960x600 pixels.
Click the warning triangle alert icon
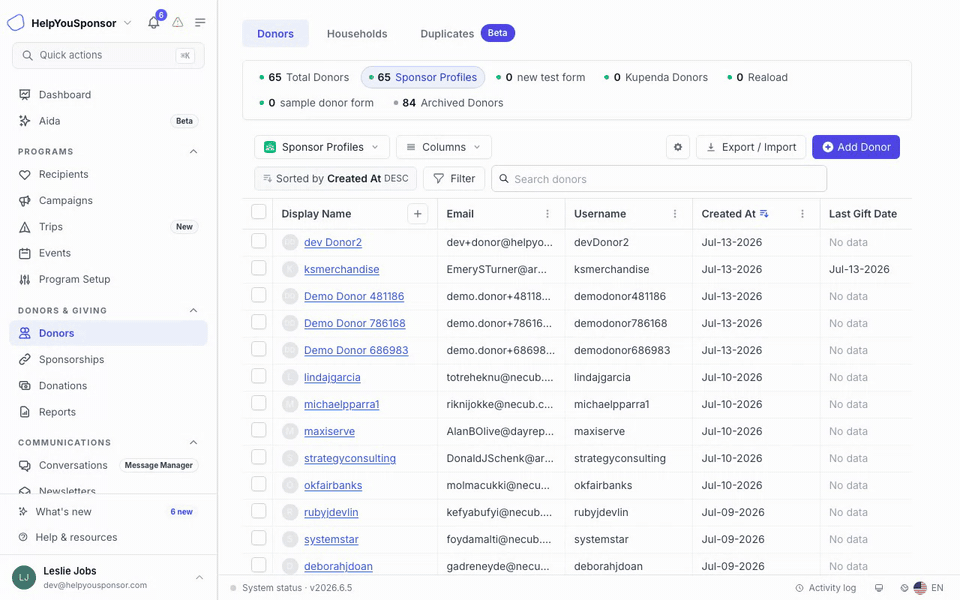tap(178, 23)
